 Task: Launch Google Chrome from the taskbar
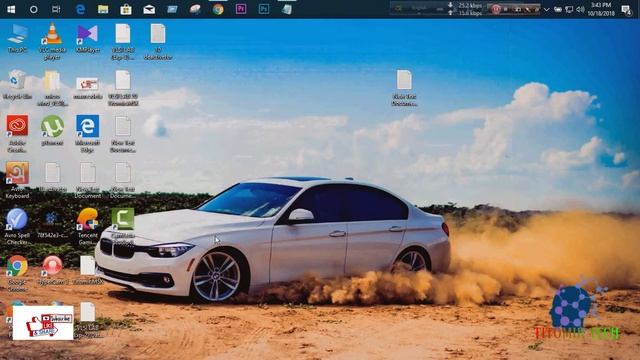(x=218, y=9)
